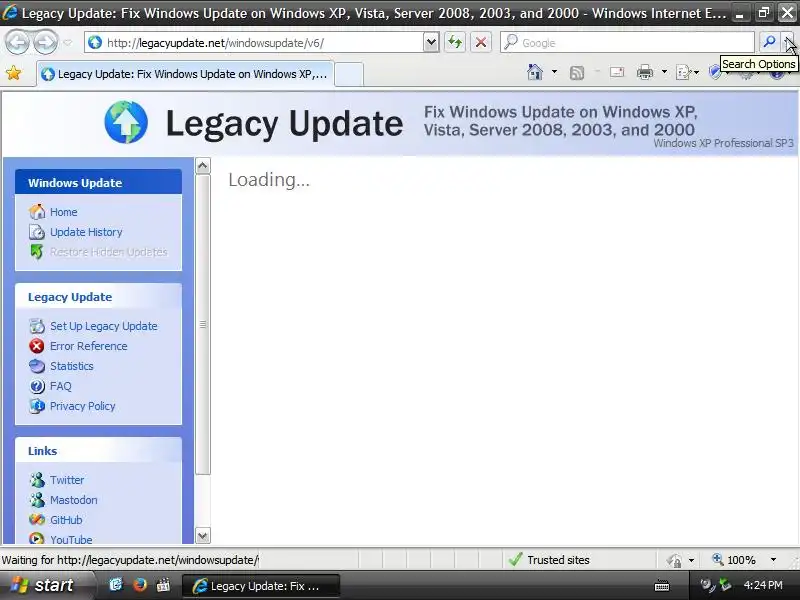Viewport: 800px width, 600px height.
Task: Click the Windows Update panel header
Action: [98, 182]
